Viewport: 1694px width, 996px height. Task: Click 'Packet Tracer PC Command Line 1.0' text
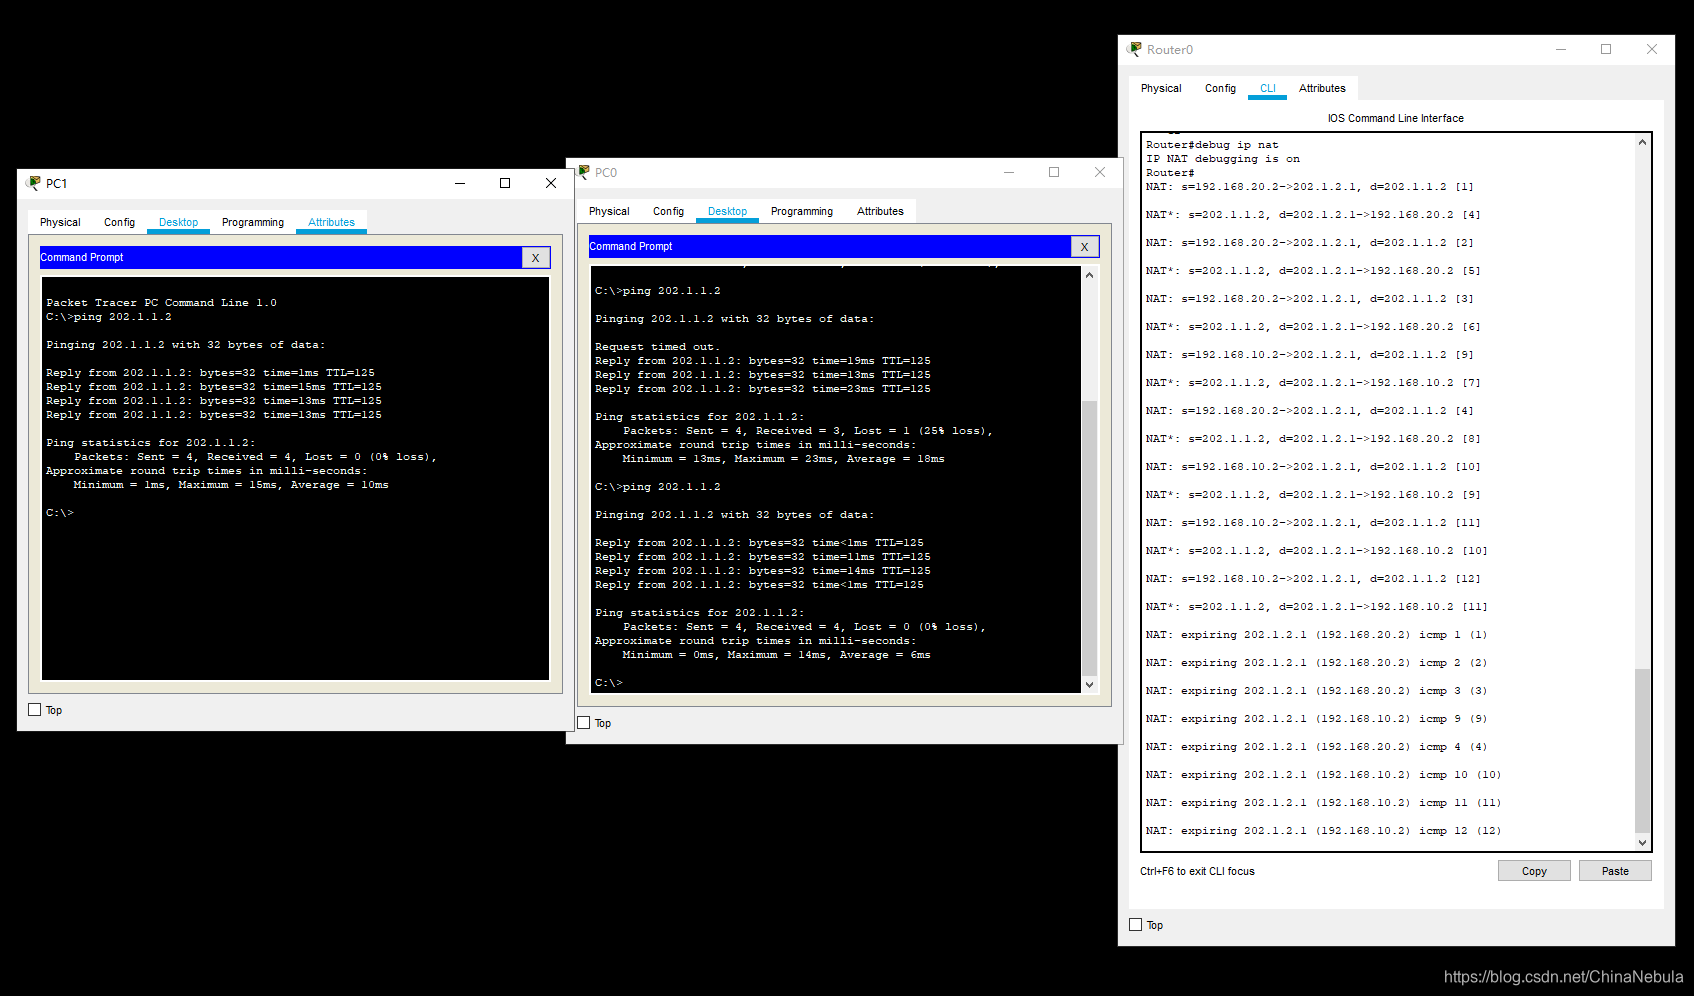click(x=161, y=302)
